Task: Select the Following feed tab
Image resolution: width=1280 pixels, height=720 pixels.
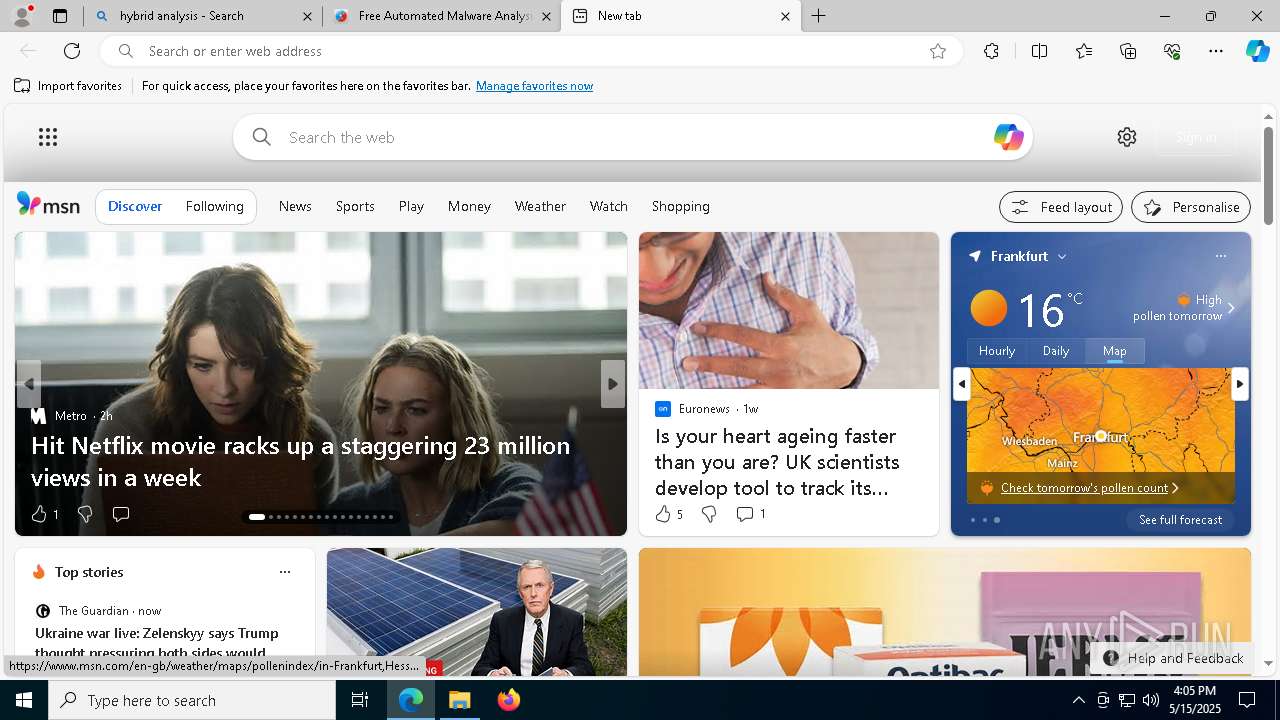Action: pos(215,206)
